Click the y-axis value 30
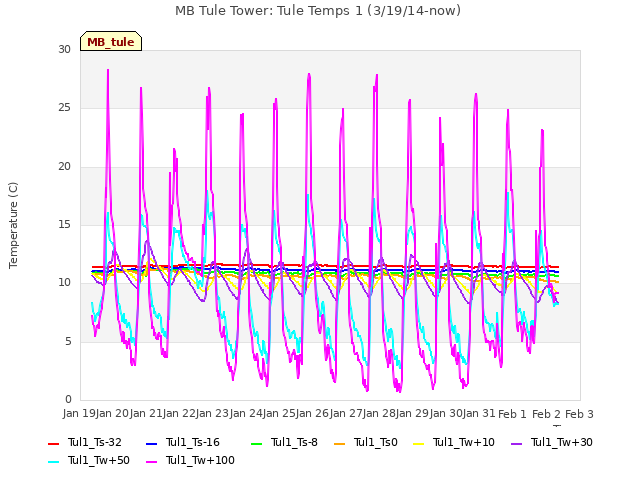Screen dimensions: 640x480 (x=64, y=50)
